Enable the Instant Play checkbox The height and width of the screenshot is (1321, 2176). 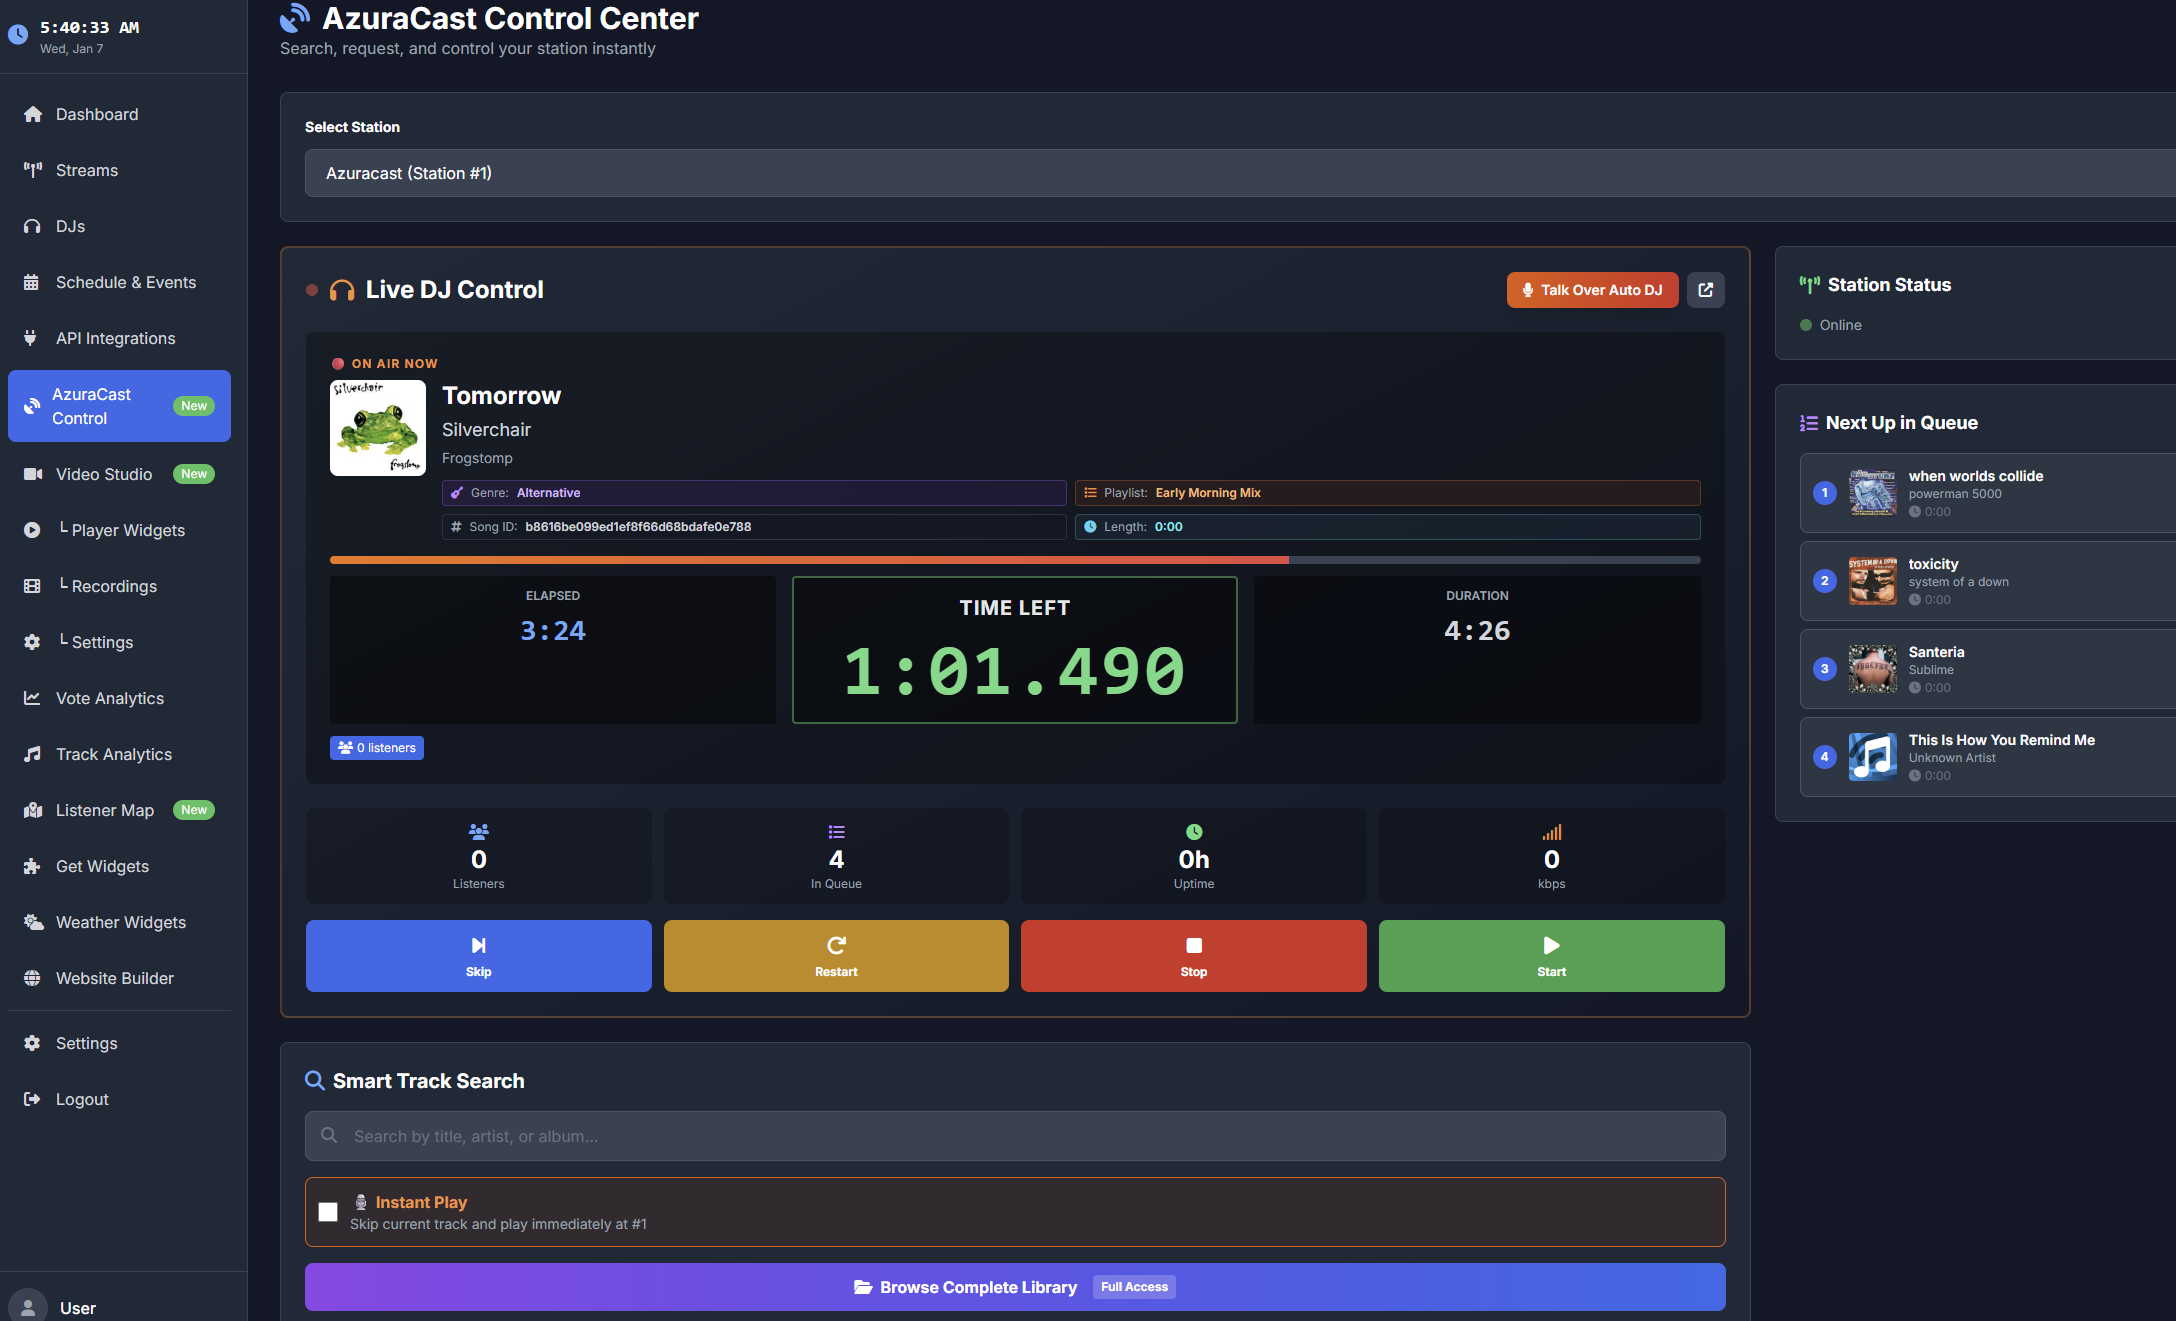pos(327,1211)
